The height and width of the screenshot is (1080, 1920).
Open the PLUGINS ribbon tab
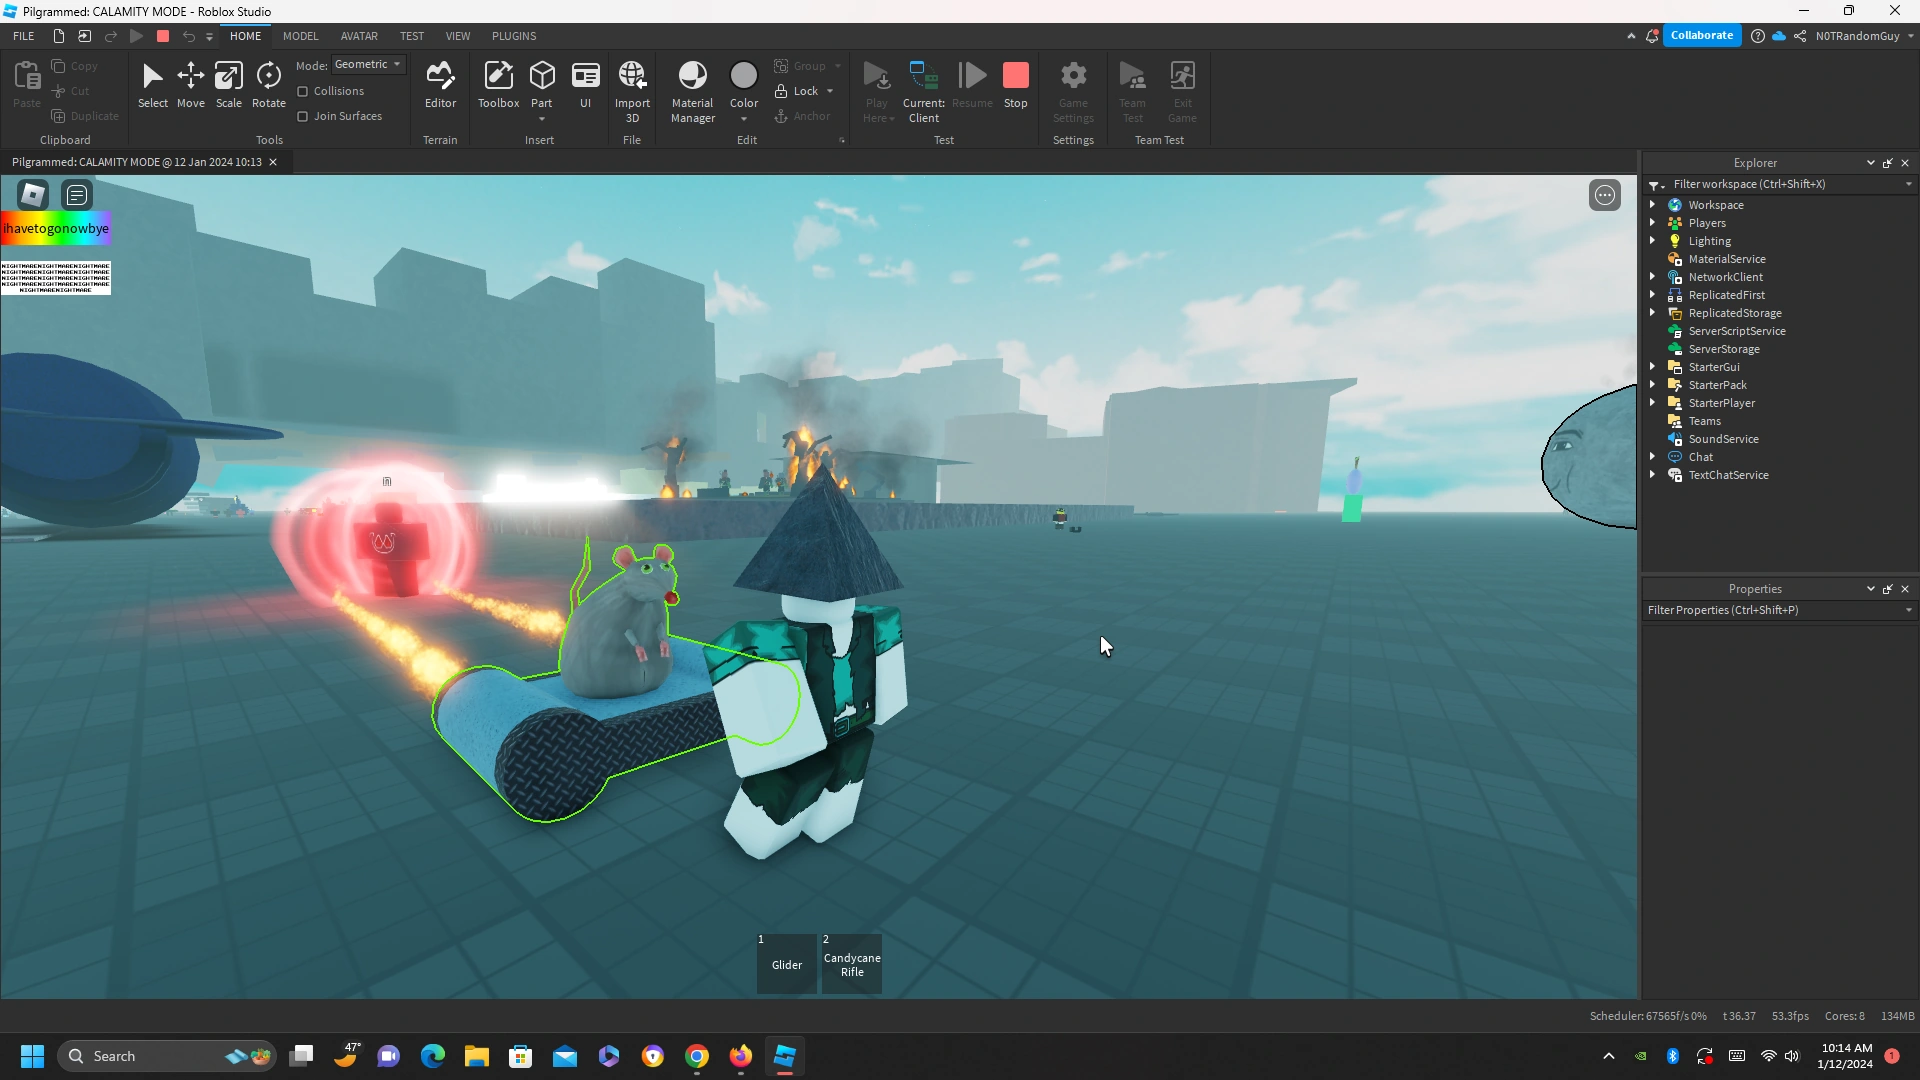[x=514, y=36]
